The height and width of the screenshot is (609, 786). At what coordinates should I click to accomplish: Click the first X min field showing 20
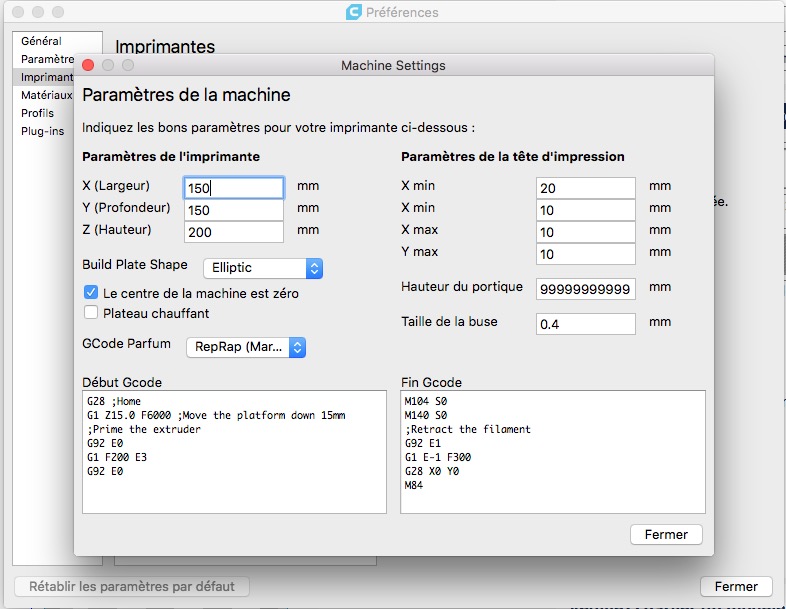[x=585, y=188]
